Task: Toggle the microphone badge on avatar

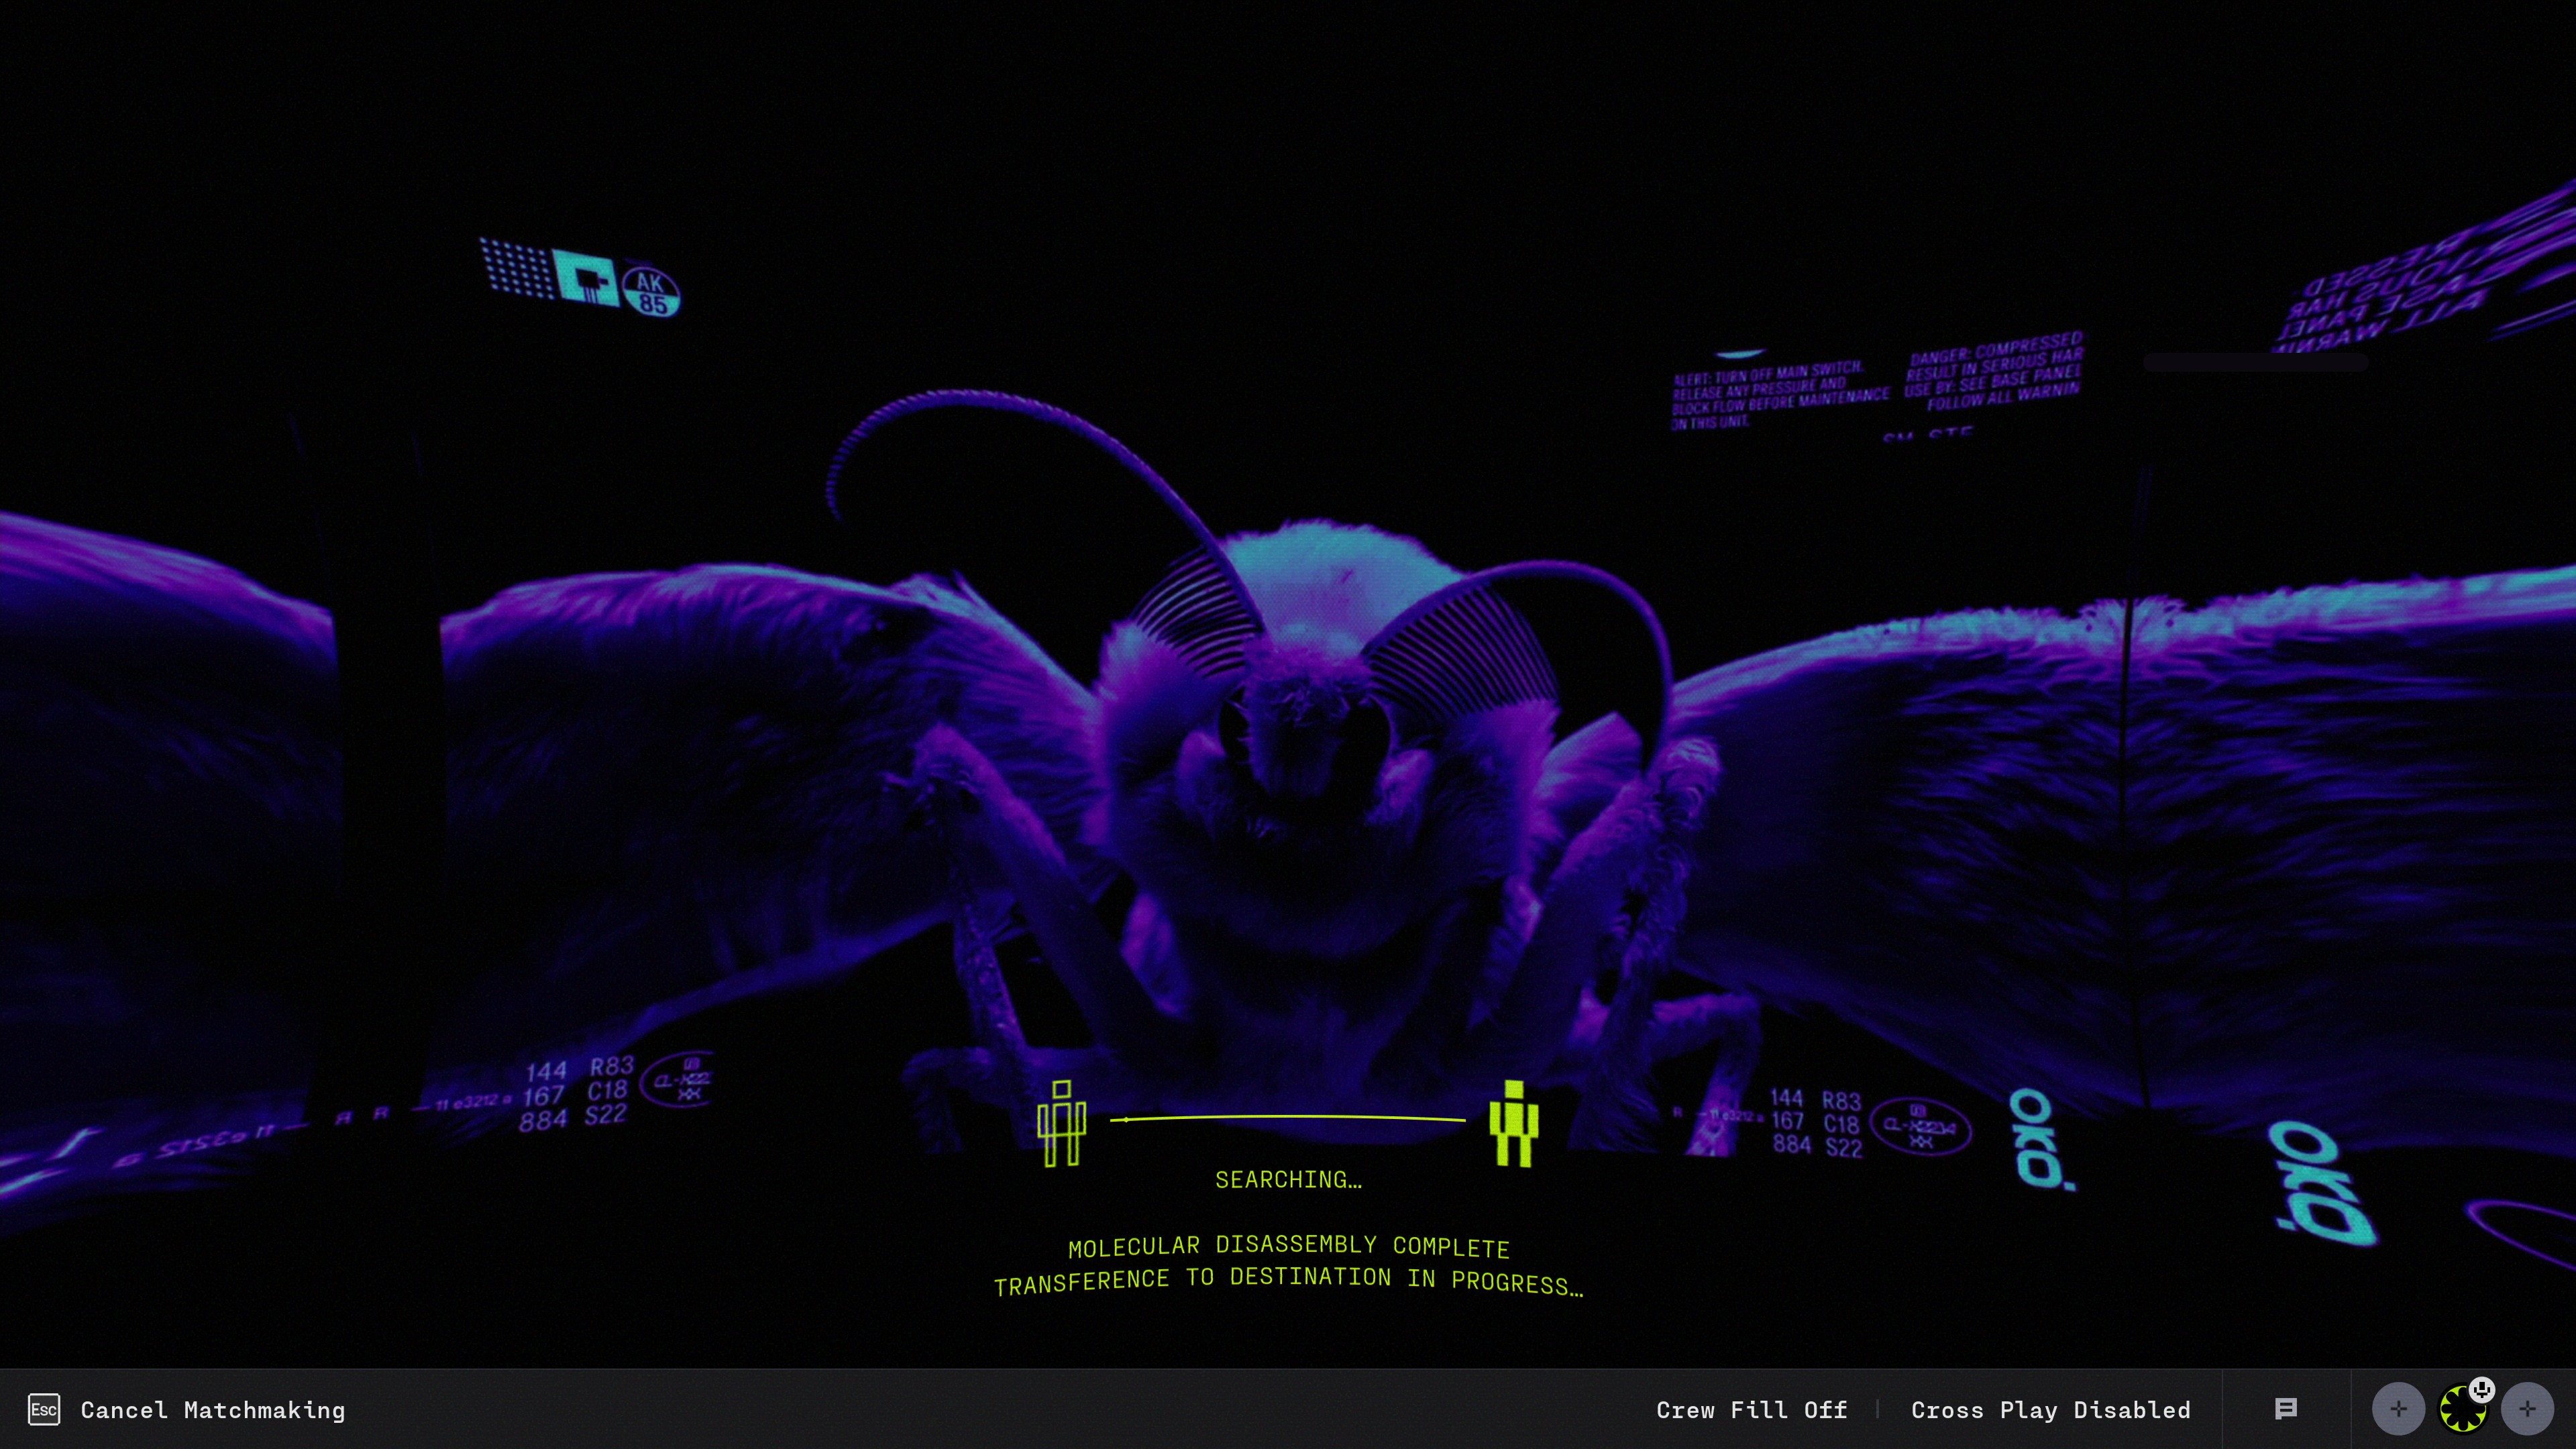Action: pos(2482,1389)
